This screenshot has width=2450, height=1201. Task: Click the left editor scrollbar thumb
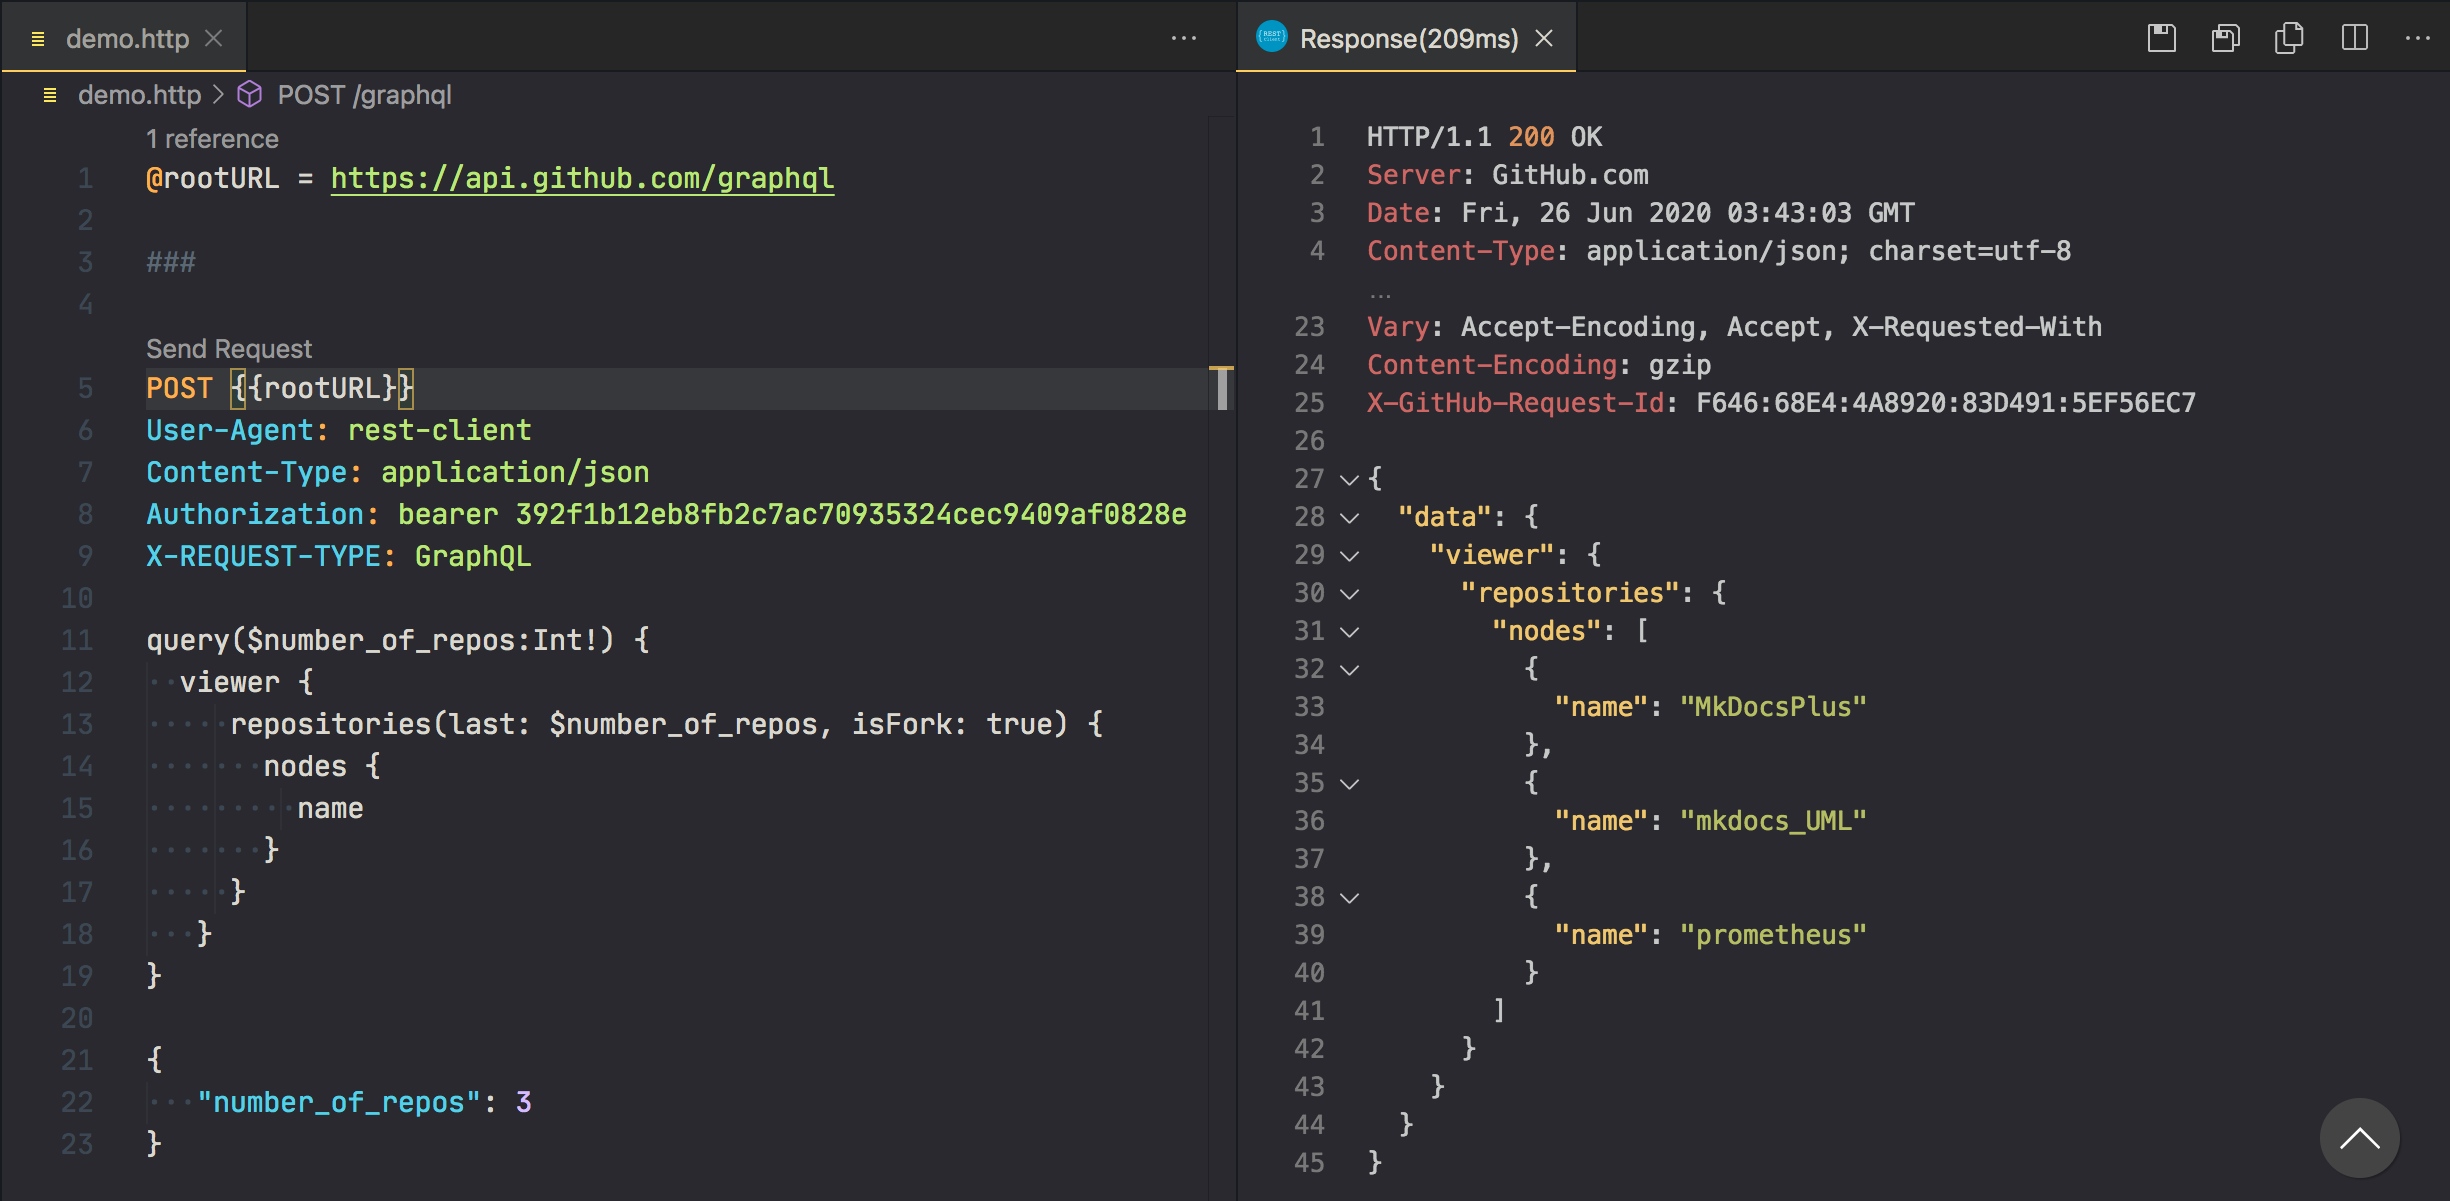(1222, 389)
